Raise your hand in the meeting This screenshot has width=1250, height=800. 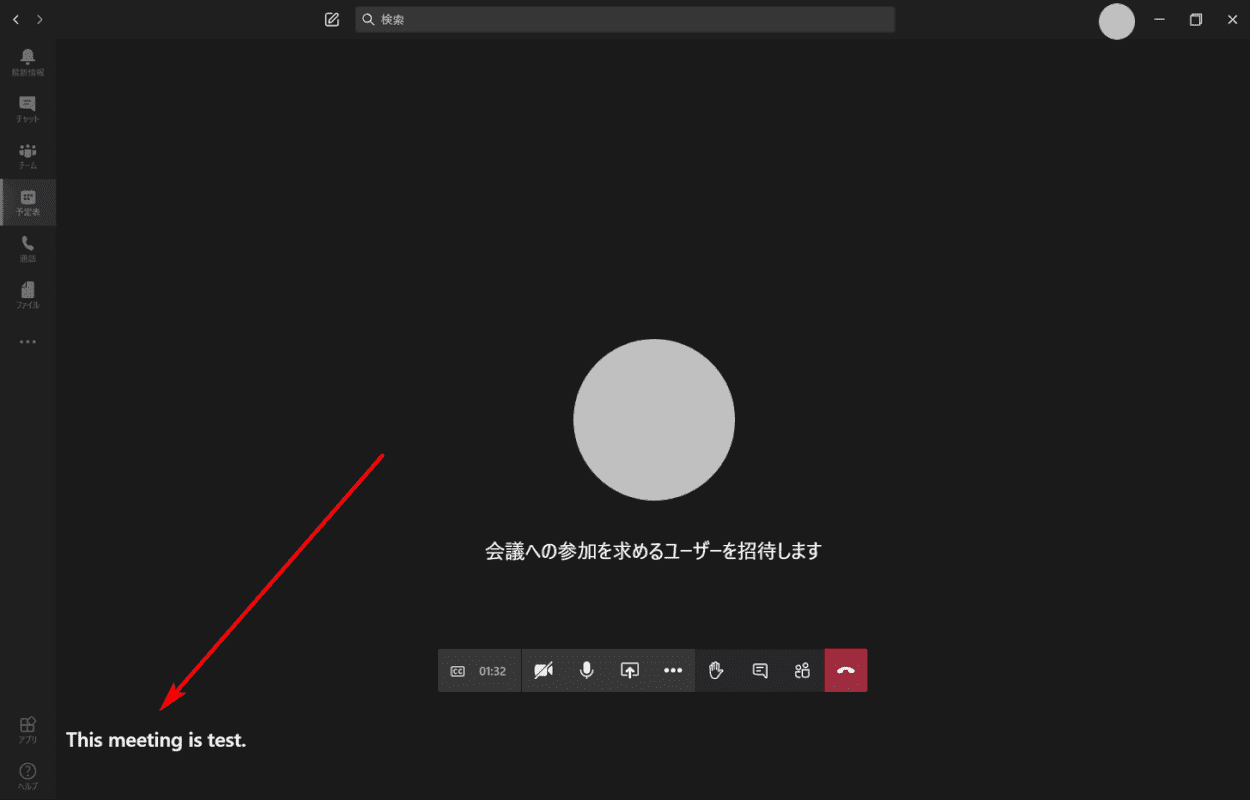click(x=716, y=670)
